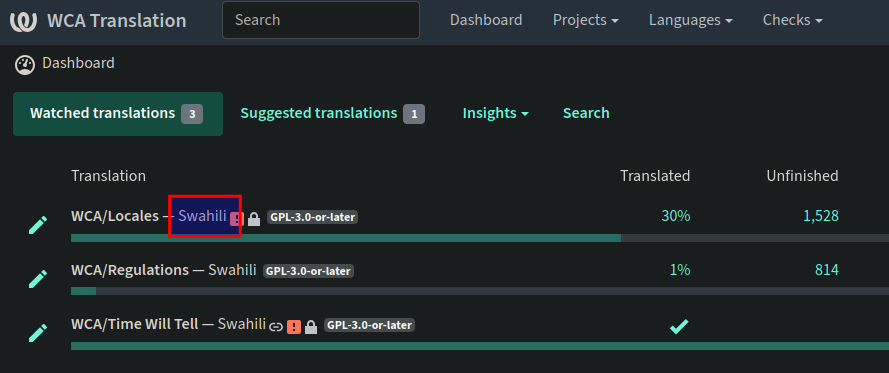Open the WCA Translation home link
The image size is (889, 373).
click(116, 20)
